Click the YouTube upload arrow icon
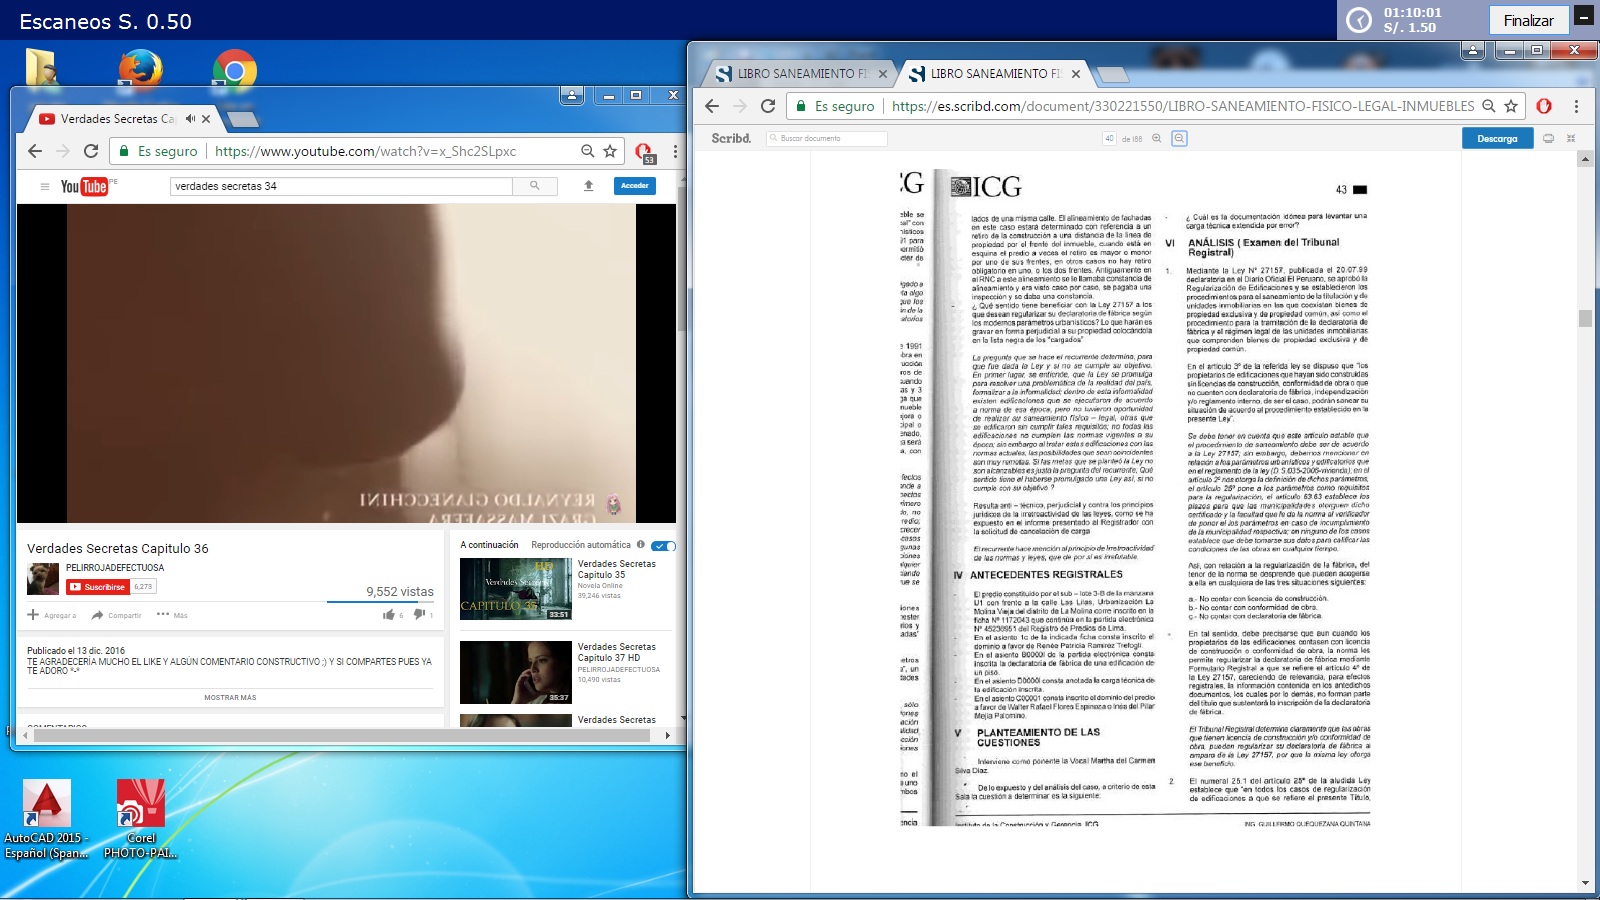 point(589,186)
